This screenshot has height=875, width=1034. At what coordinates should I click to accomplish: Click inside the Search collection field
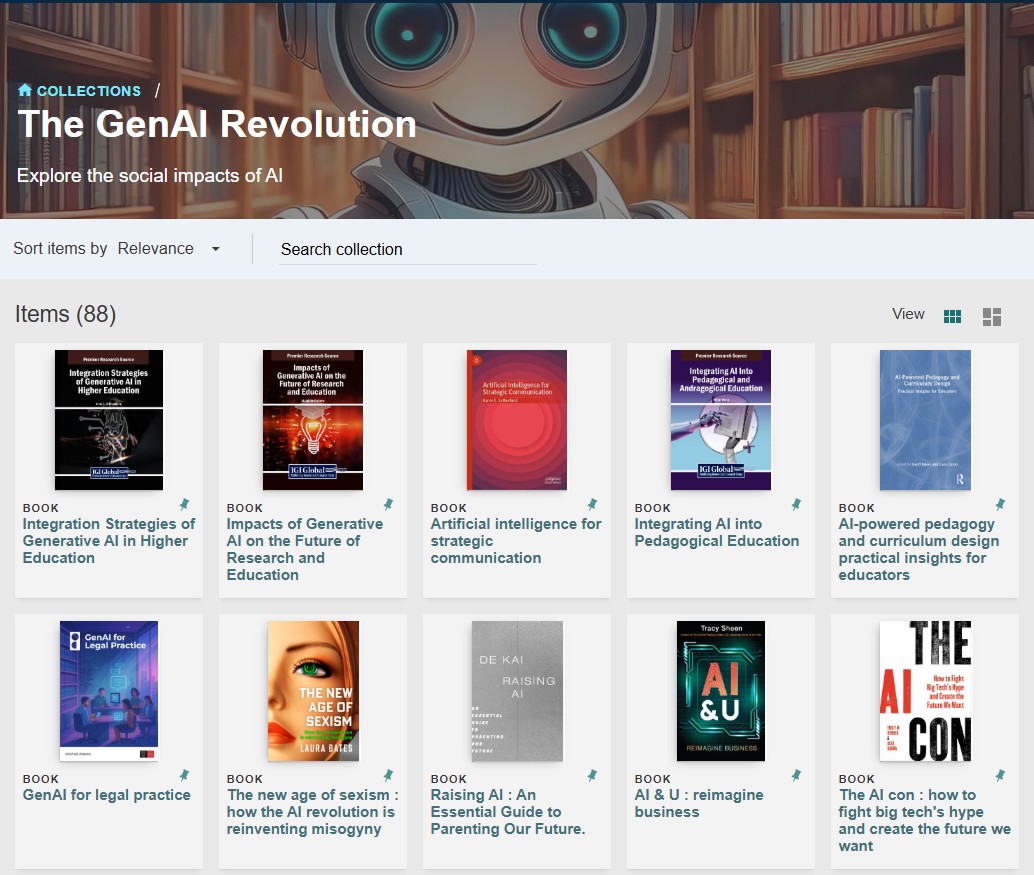click(x=407, y=249)
